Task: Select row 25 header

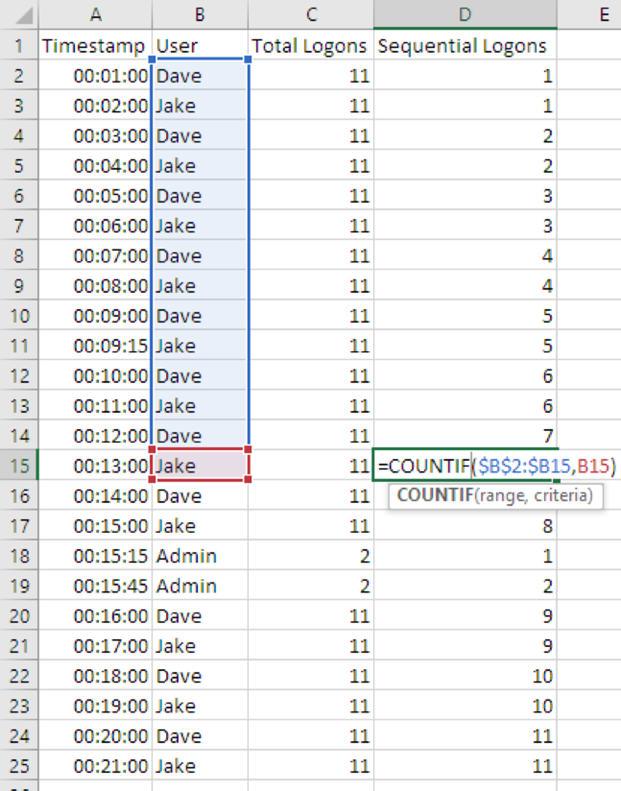Action: [x=18, y=766]
